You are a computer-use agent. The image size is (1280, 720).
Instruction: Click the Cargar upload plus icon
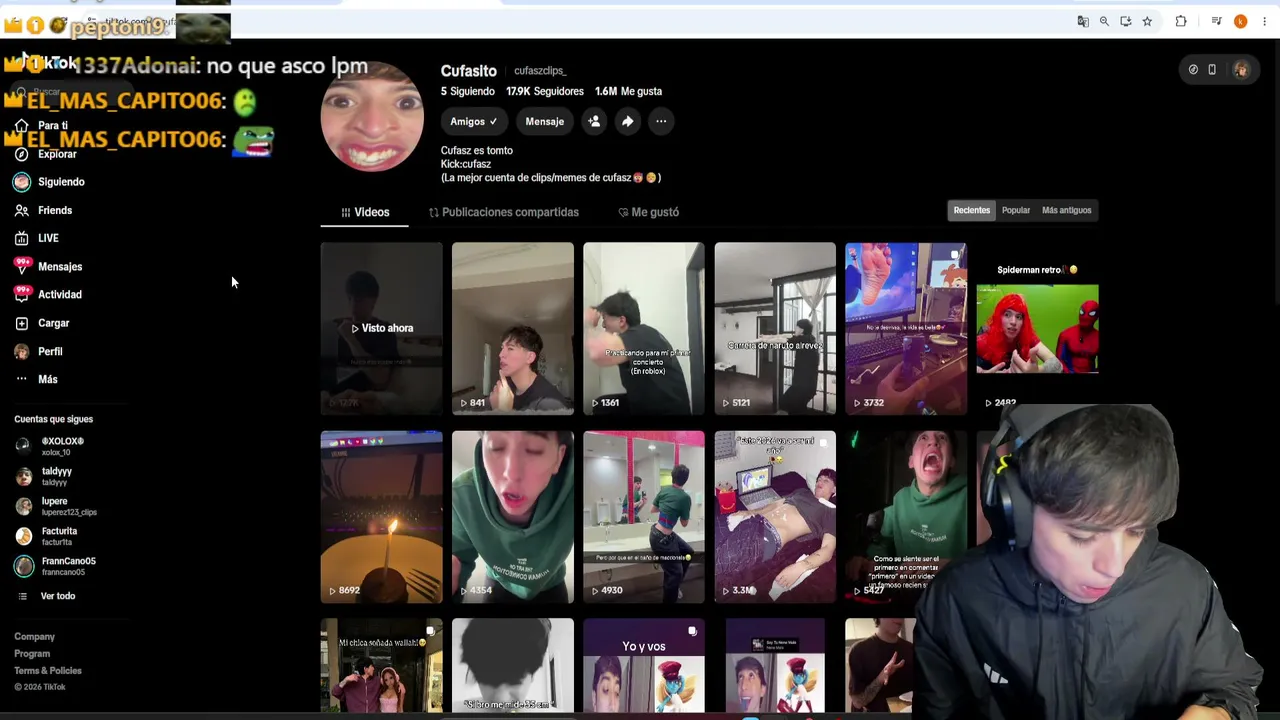coord(22,323)
